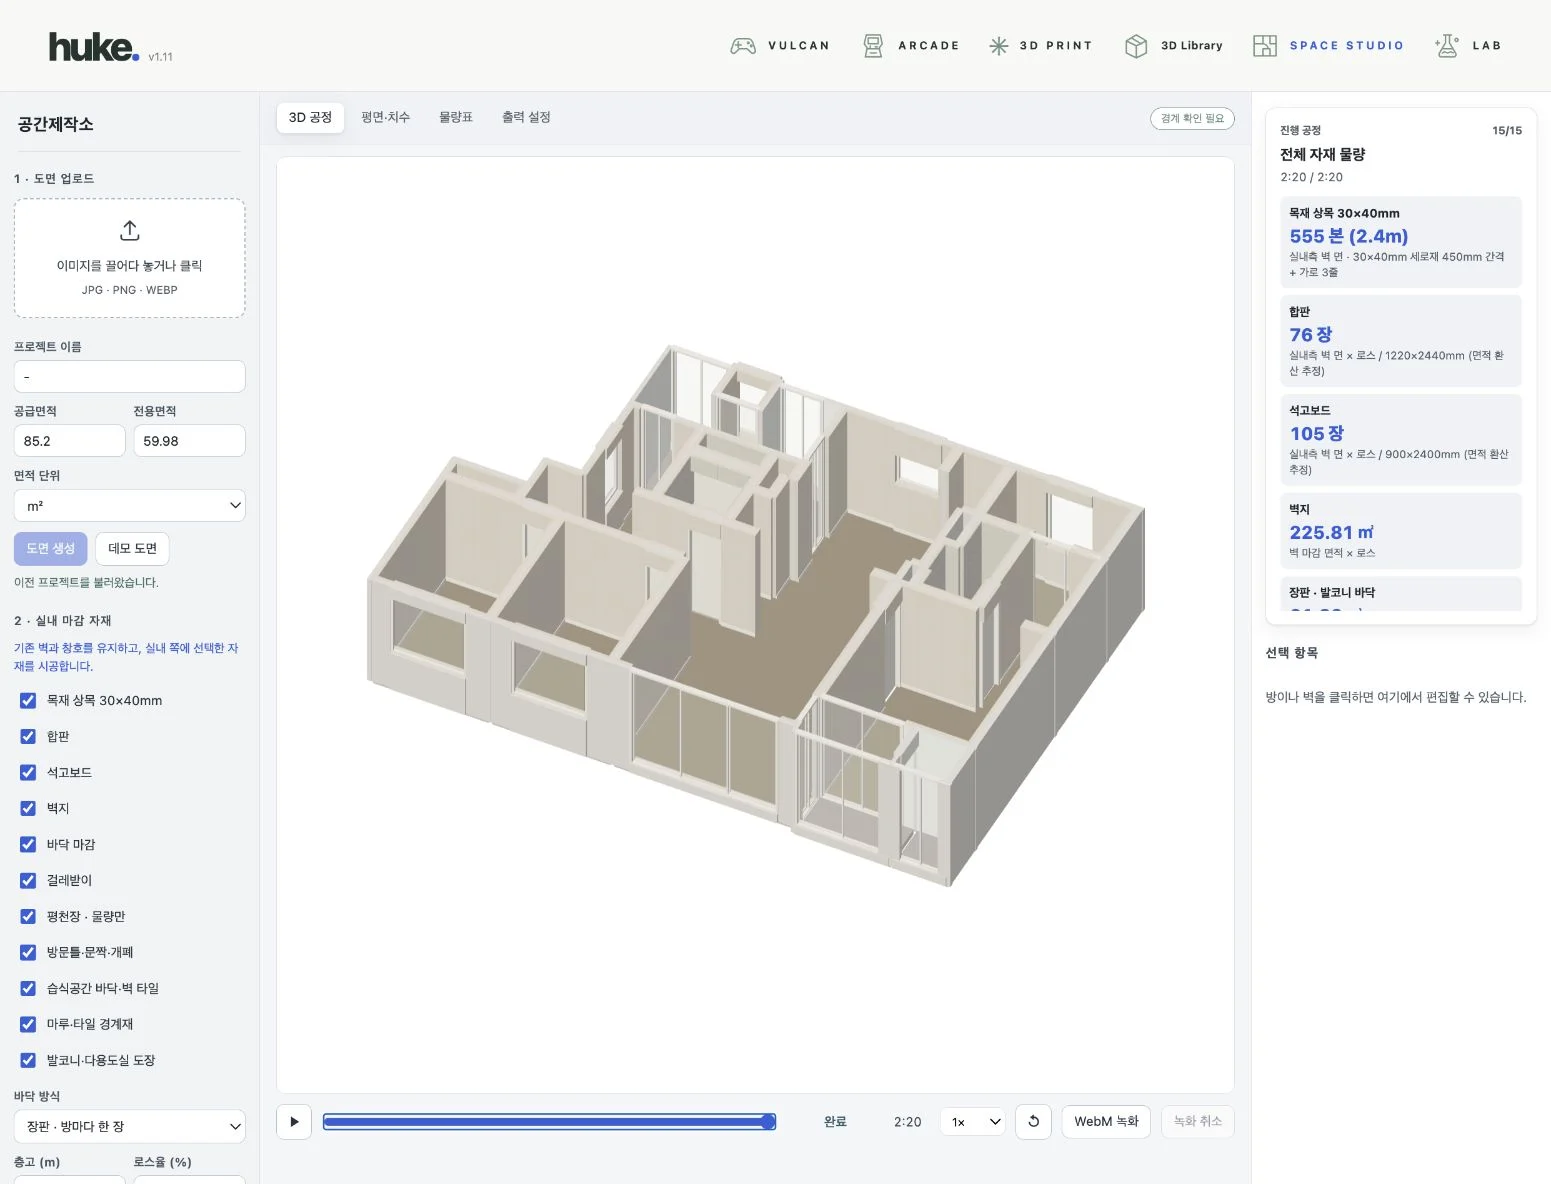1551x1184 pixels.
Task: Open the 3D Print asterisk icon
Action: pyautogui.click(x=998, y=46)
